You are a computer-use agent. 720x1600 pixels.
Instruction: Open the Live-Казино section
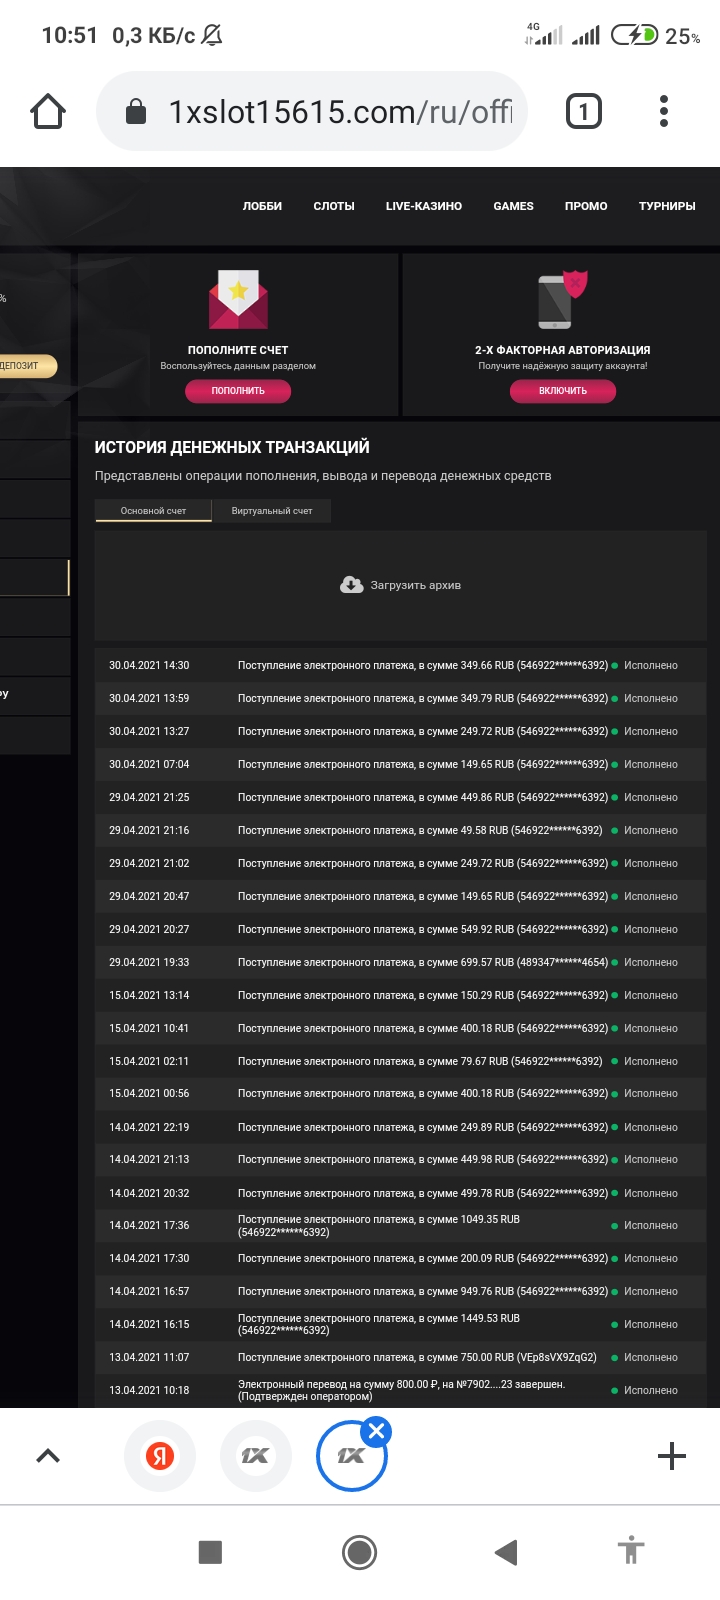pyautogui.click(x=424, y=206)
